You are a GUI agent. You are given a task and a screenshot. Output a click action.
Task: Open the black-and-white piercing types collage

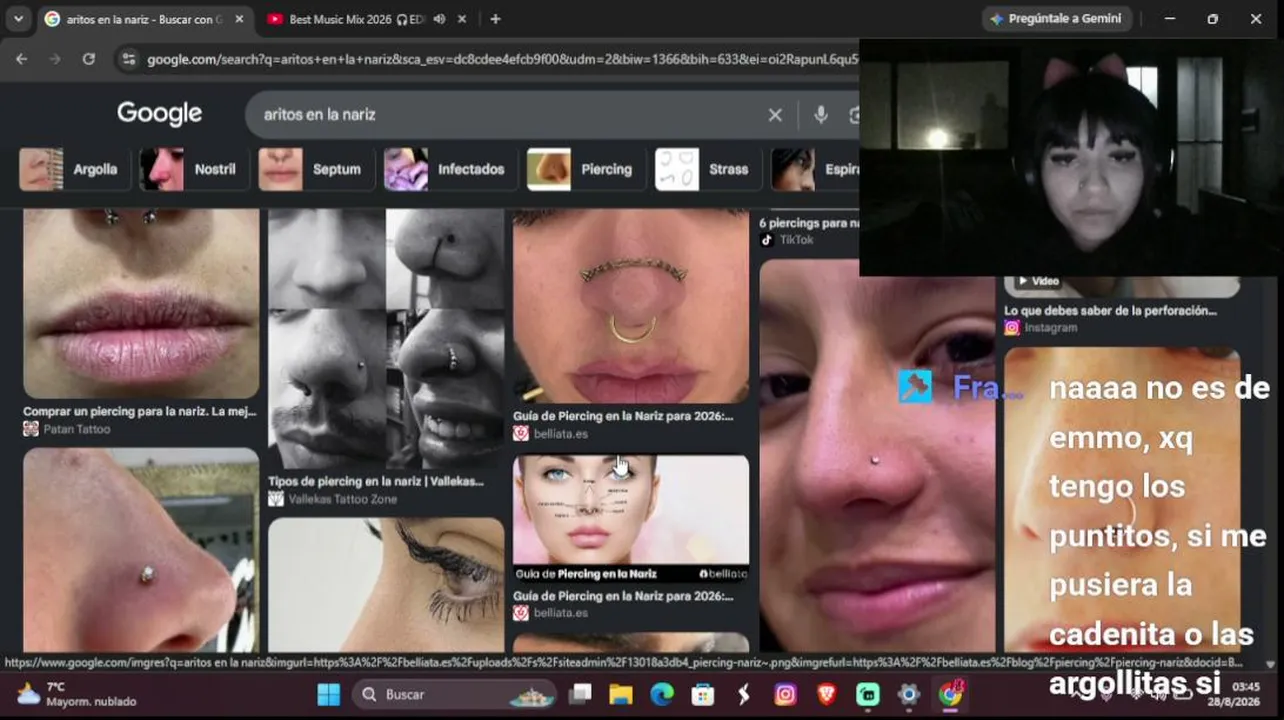[x=386, y=339]
